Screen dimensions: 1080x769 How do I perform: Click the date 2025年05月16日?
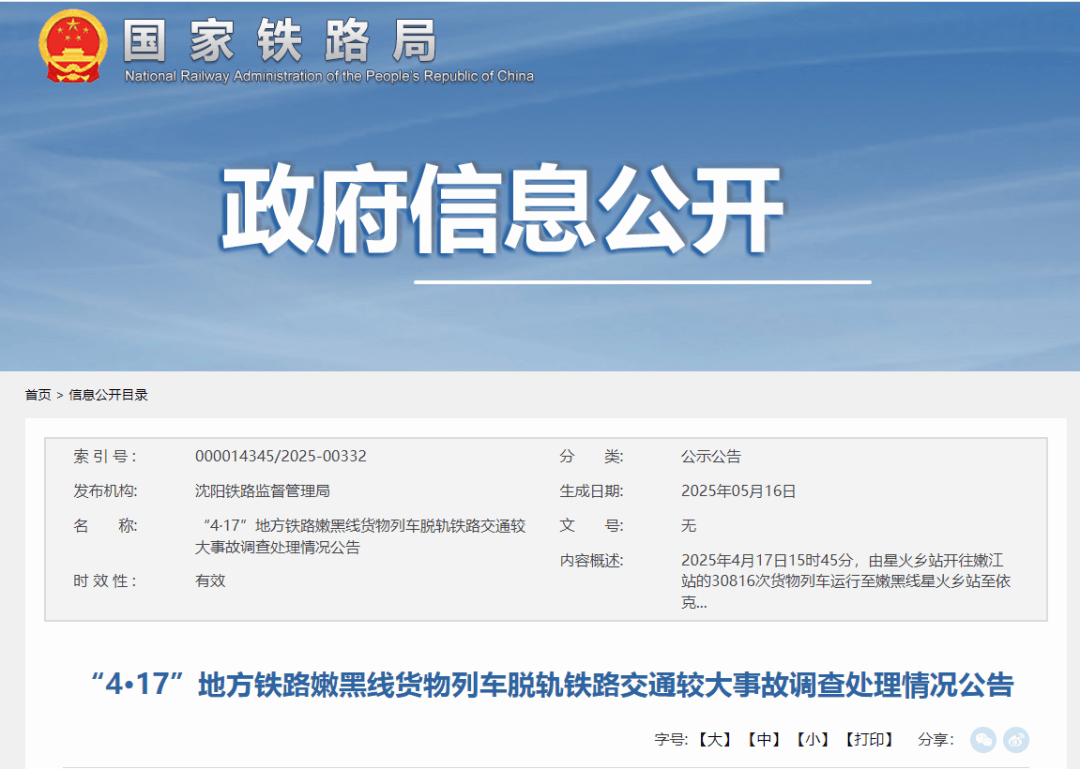click(738, 491)
